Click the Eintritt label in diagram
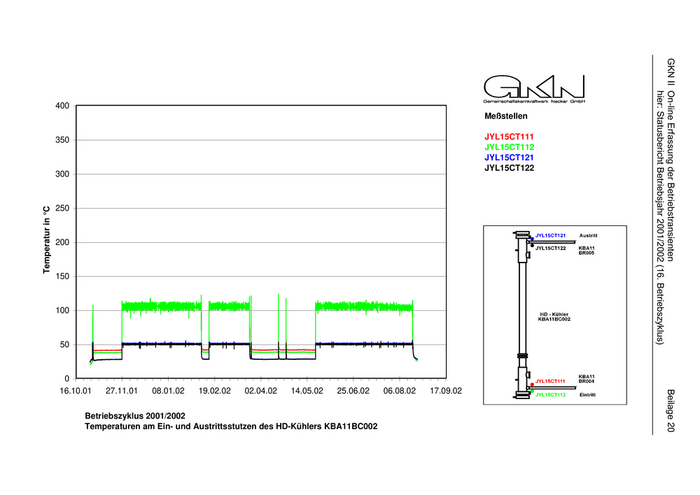This screenshot has width=700, height=495. tap(588, 395)
